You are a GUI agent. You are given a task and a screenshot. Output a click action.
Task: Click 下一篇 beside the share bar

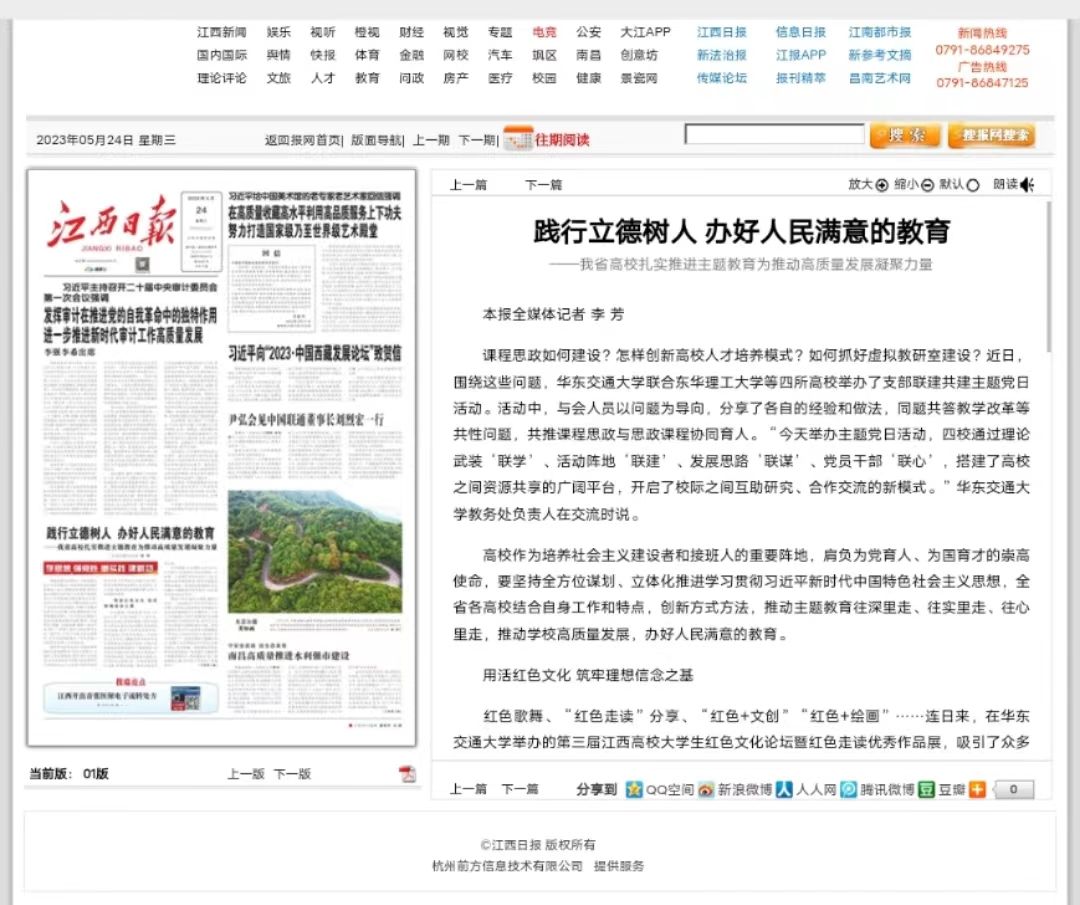[x=519, y=789]
